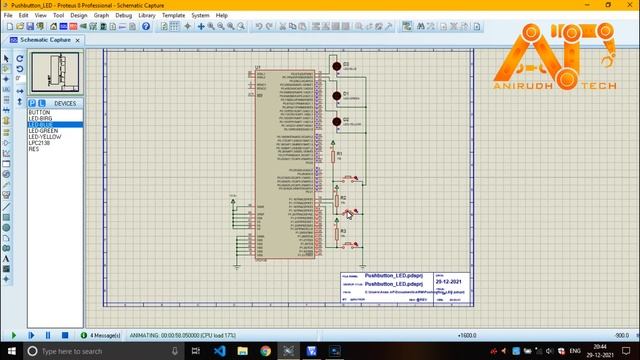This screenshot has width=640, height=360.
Task: Click the Y-Mirror vertical flip icon
Action: pos(20,101)
